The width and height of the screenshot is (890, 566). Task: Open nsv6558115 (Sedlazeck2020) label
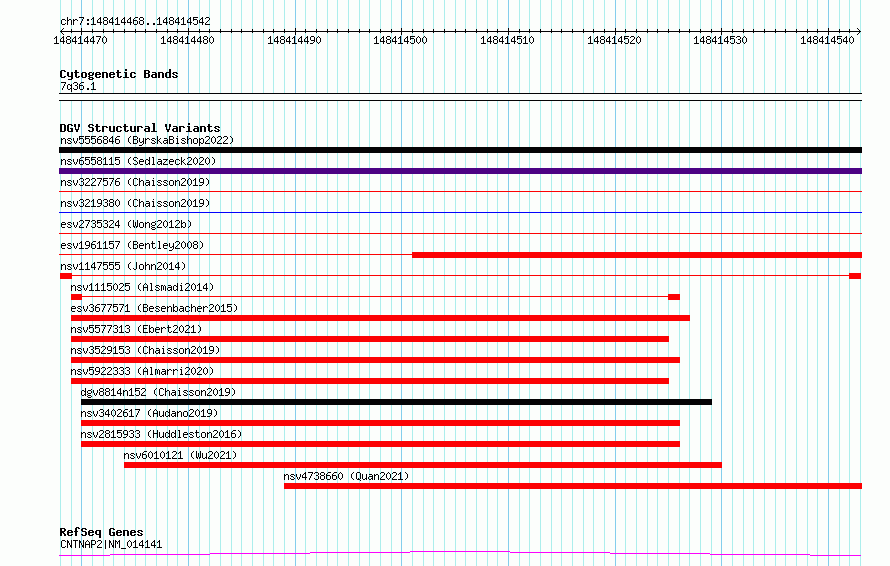pos(138,161)
